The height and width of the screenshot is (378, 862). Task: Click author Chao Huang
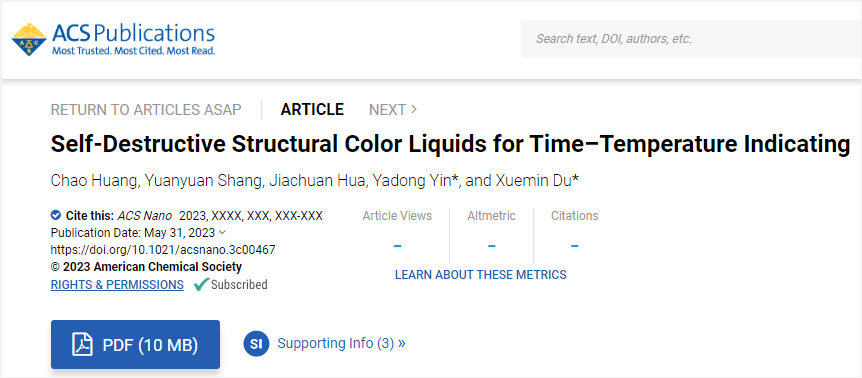tap(94, 181)
